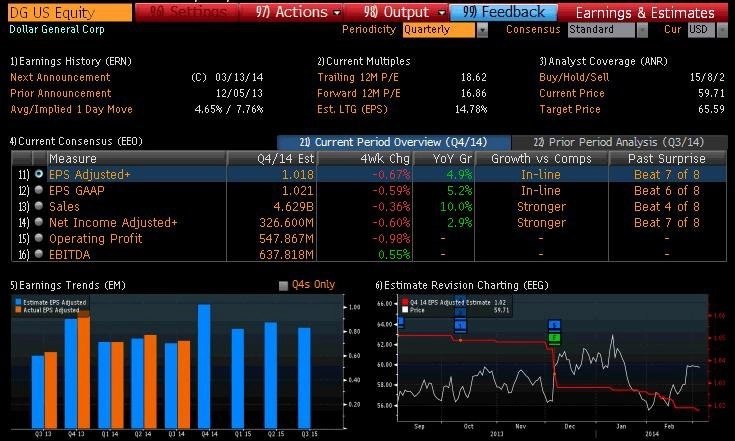735x441 pixels.
Task: Open the Periodicity dropdown arrow
Action: click(x=482, y=30)
